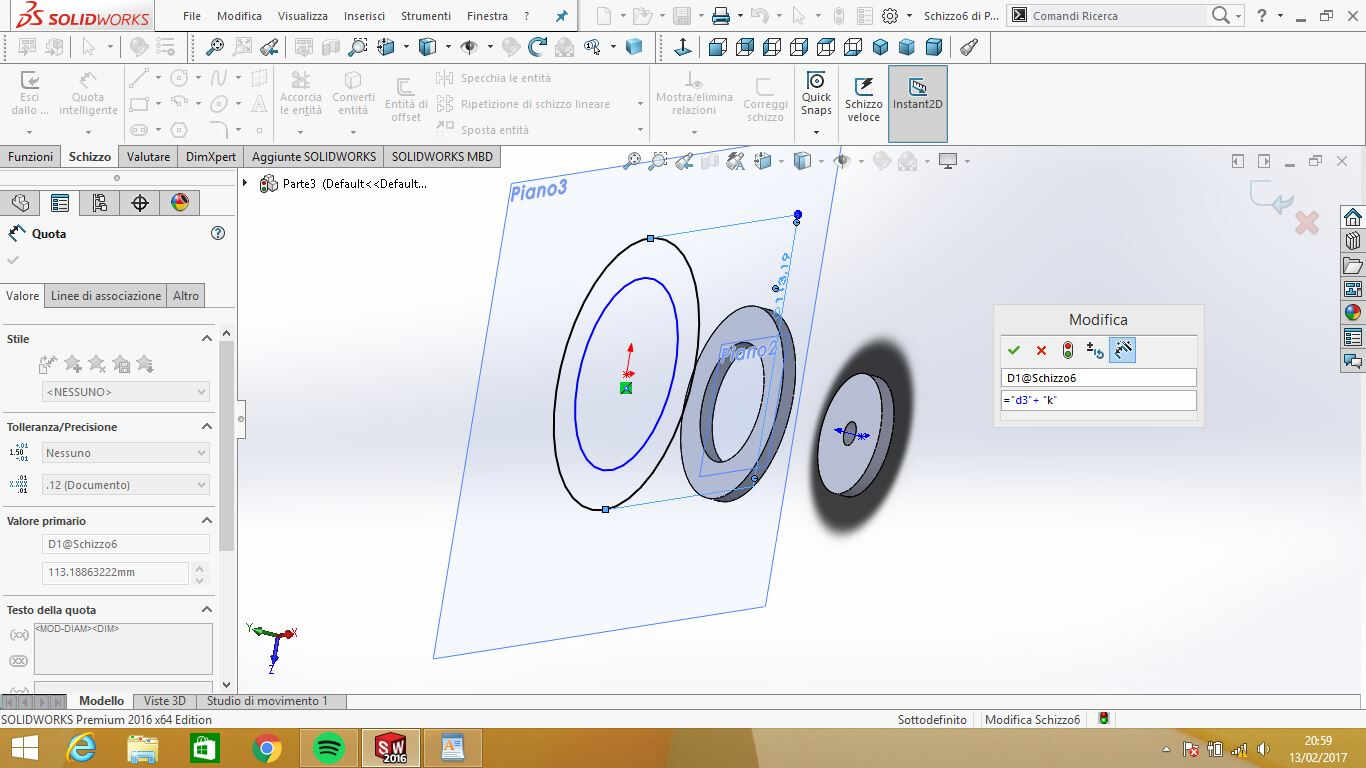Toggle the spin increment icon in the Modifica dialog

(x=1122, y=350)
